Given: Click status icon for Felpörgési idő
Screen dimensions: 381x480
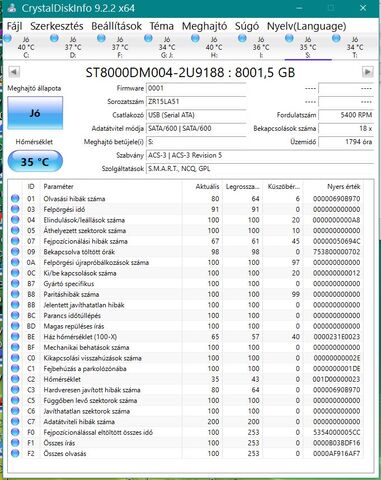Looking at the screenshot, I should pyautogui.click(x=15, y=209).
